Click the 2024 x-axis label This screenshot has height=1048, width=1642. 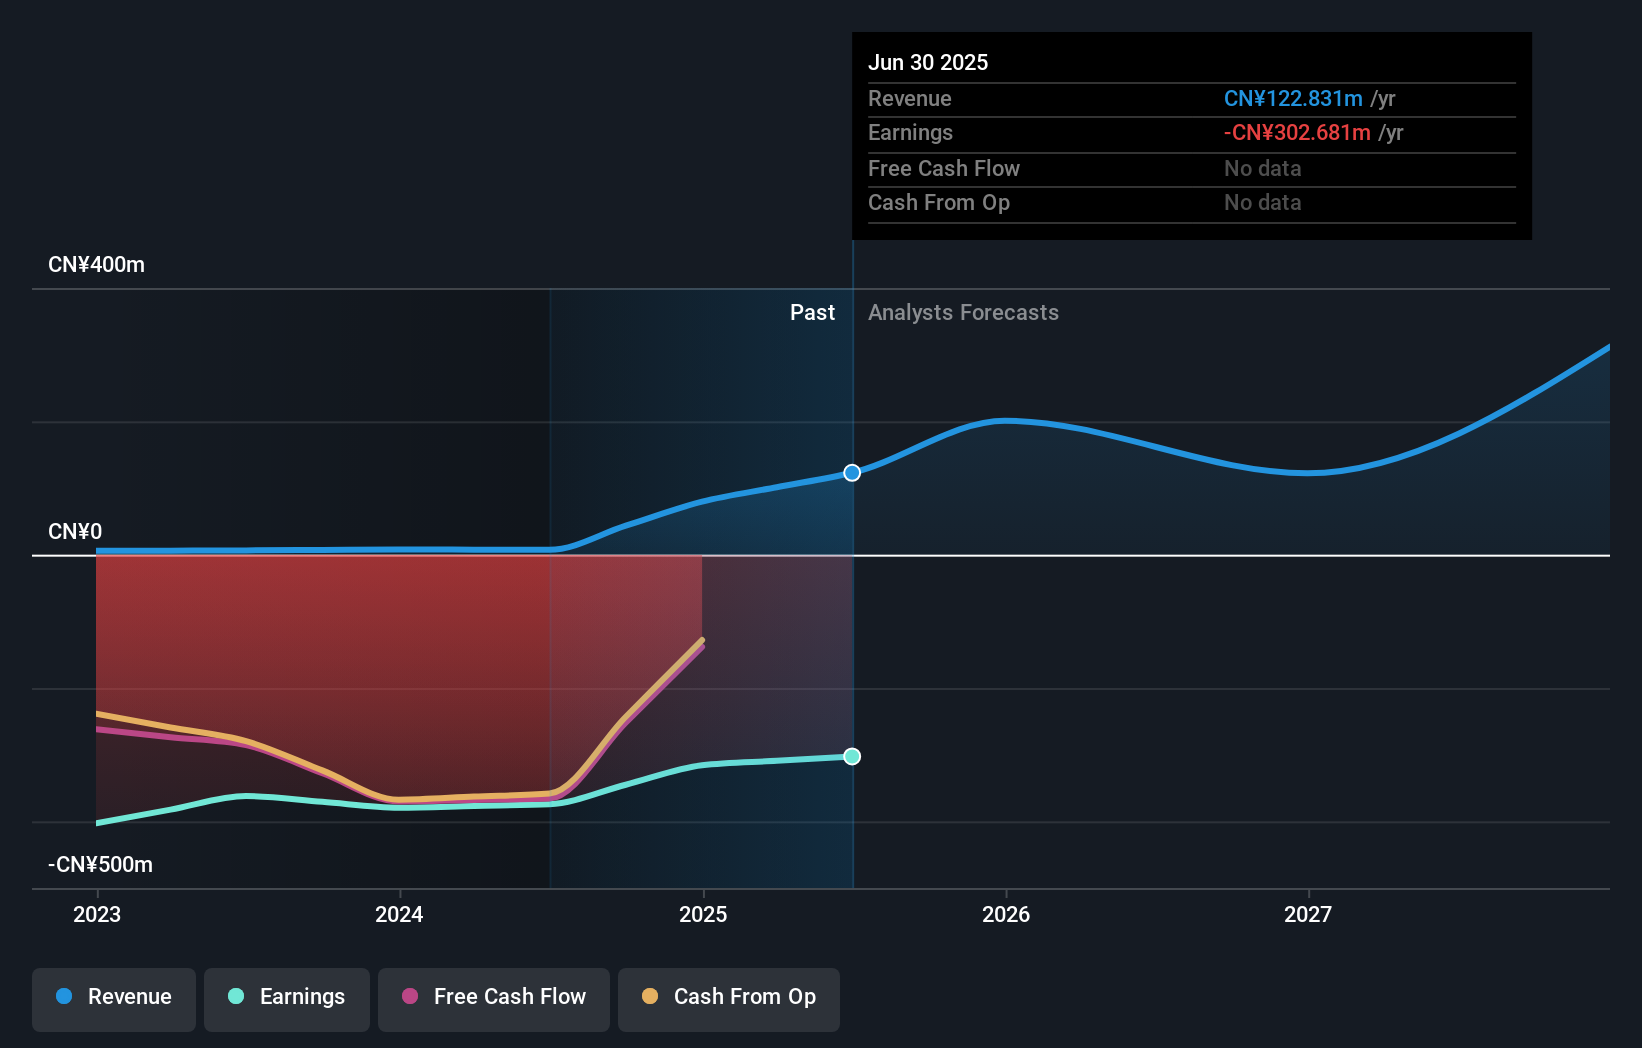pos(399,914)
